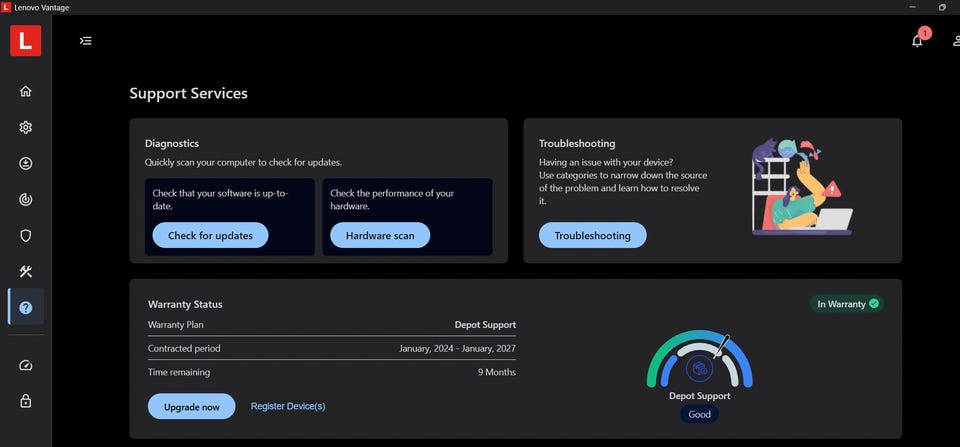Click the In Warranty status badge
This screenshot has height=447, width=960.
tap(846, 303)
